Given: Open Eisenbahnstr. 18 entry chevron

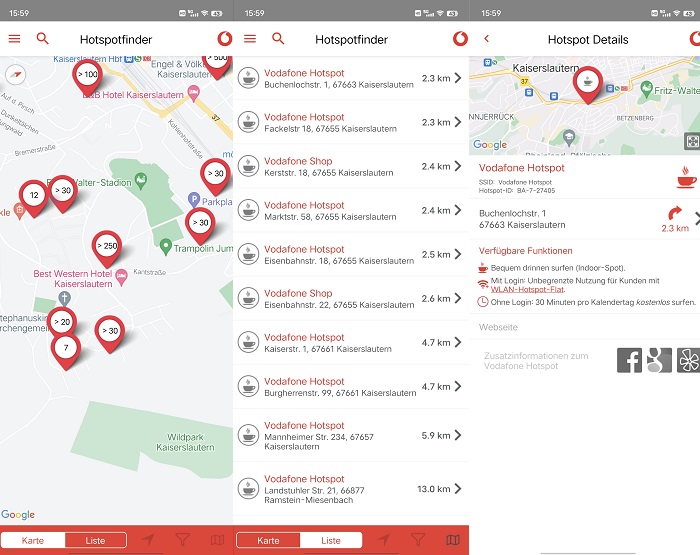Looking at the screenshot, I should coord(458,254).
